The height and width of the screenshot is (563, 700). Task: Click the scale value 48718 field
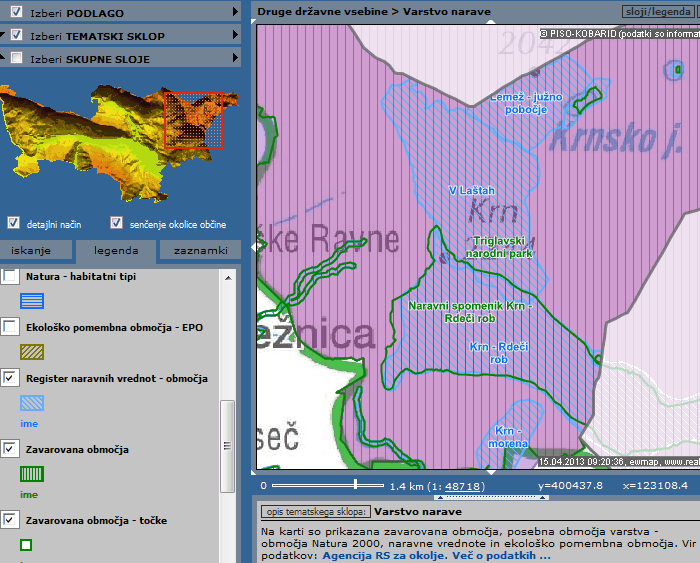point(464,486)
